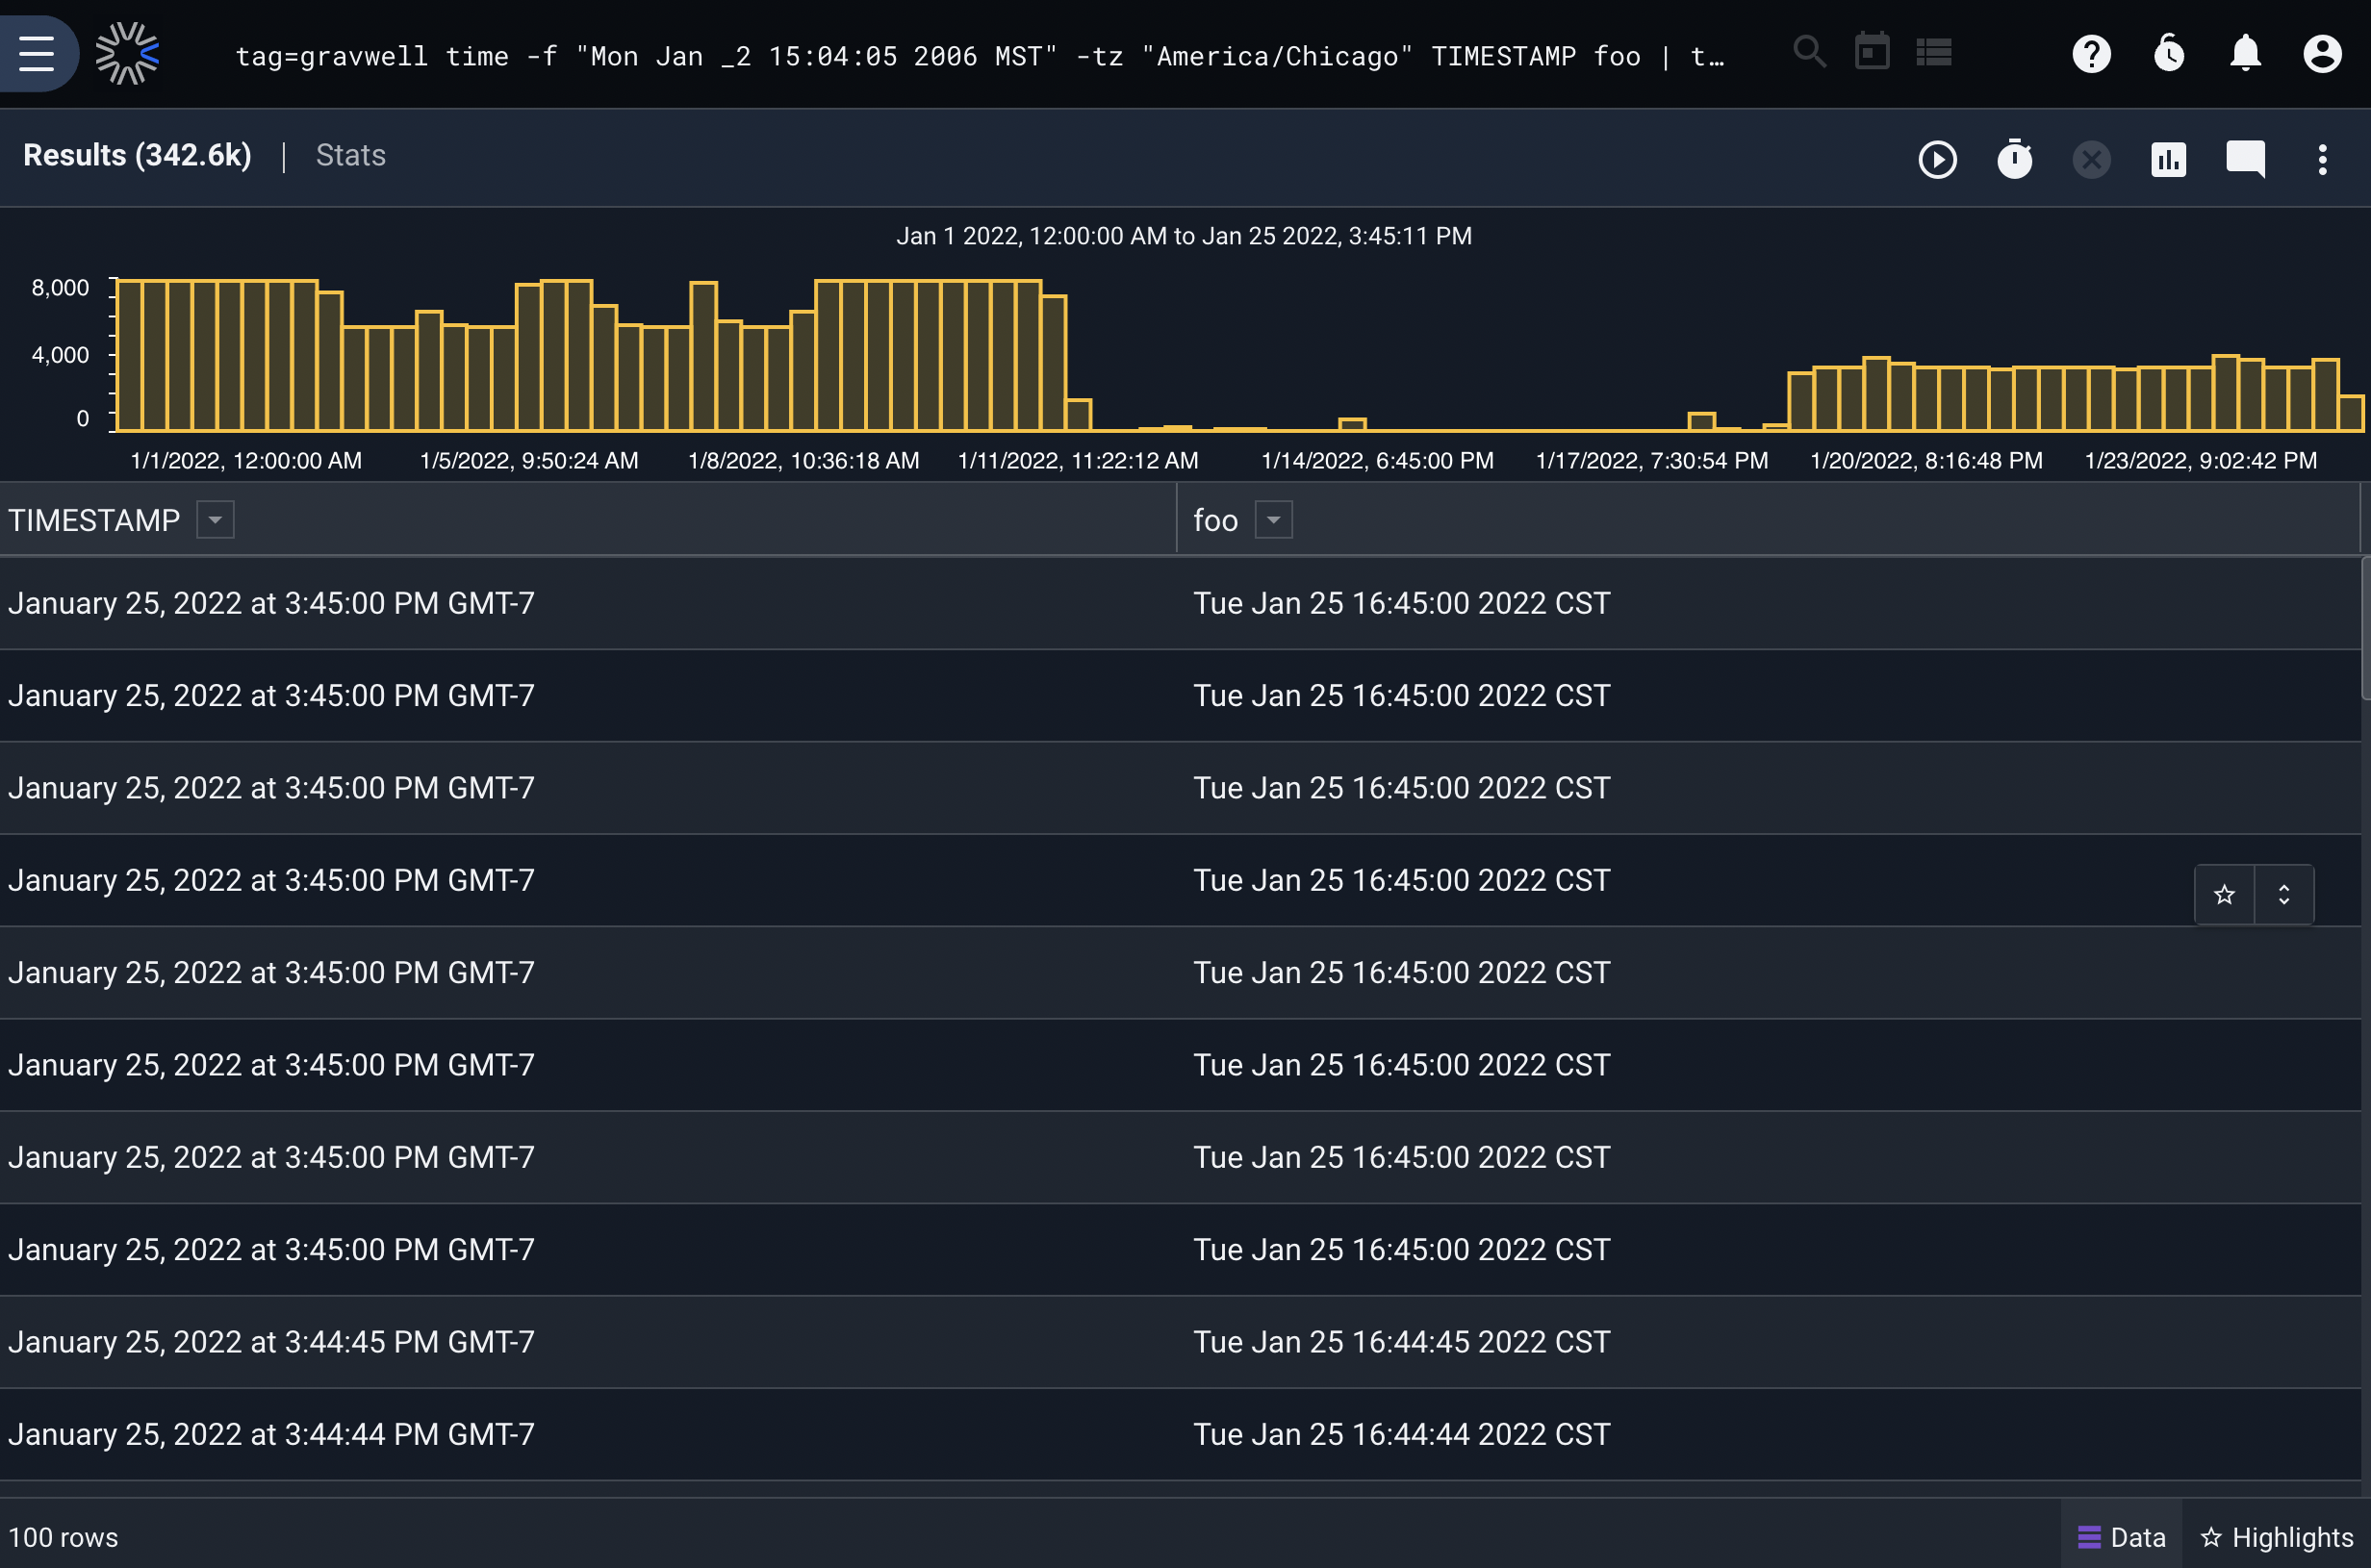Viewport: 2371px width, 1568px height.
Task: Relaunch the search with play button
Action: (x=1937, y=159)
